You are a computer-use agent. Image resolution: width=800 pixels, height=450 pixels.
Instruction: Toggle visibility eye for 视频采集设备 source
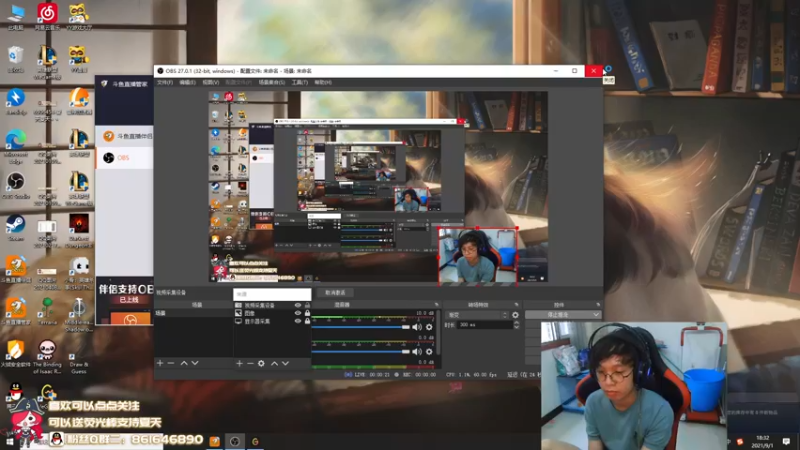(298, 306)
